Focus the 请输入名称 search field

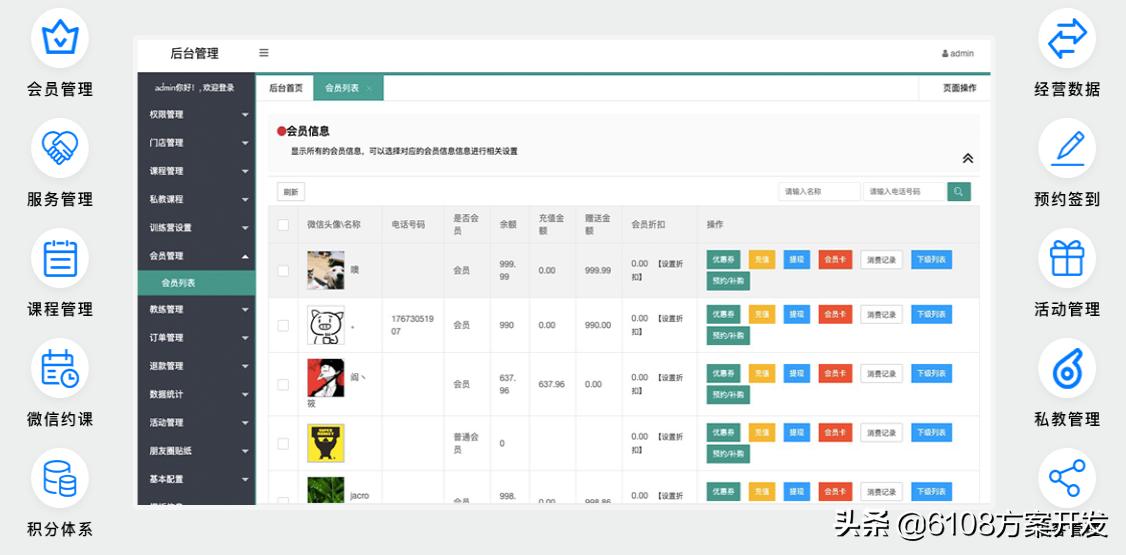pyautogui.click(x=819, y=192)
